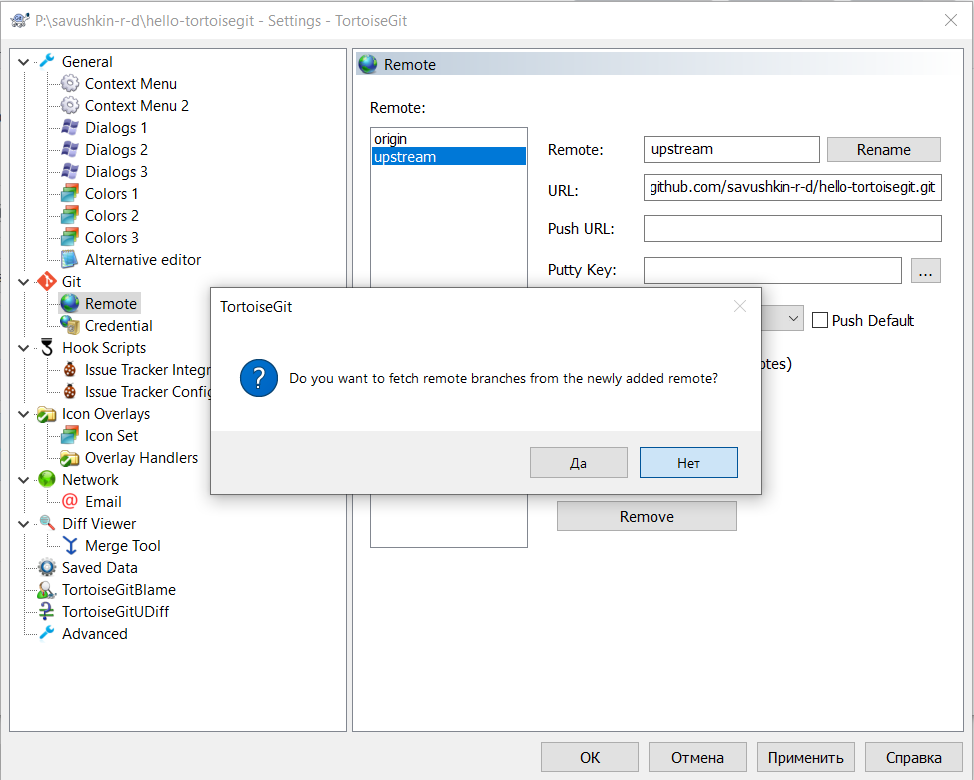Open the Saved Data settings page
The width and height of the screenshot is (974, 780).
[x=99, y=568]
